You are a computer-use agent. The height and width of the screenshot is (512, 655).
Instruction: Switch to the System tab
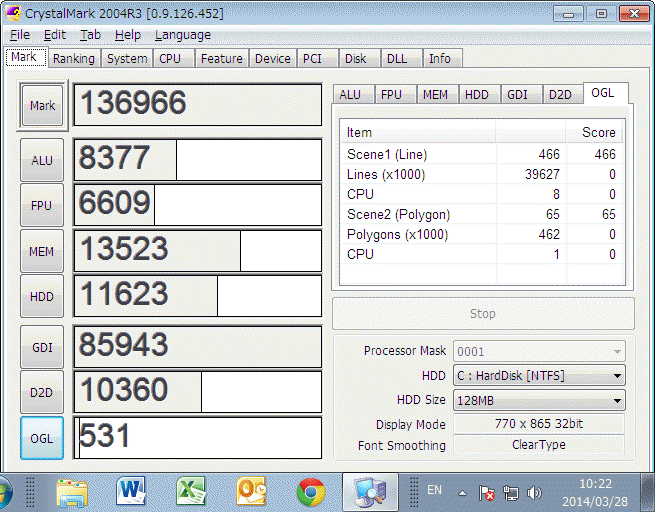coord(127,58)
